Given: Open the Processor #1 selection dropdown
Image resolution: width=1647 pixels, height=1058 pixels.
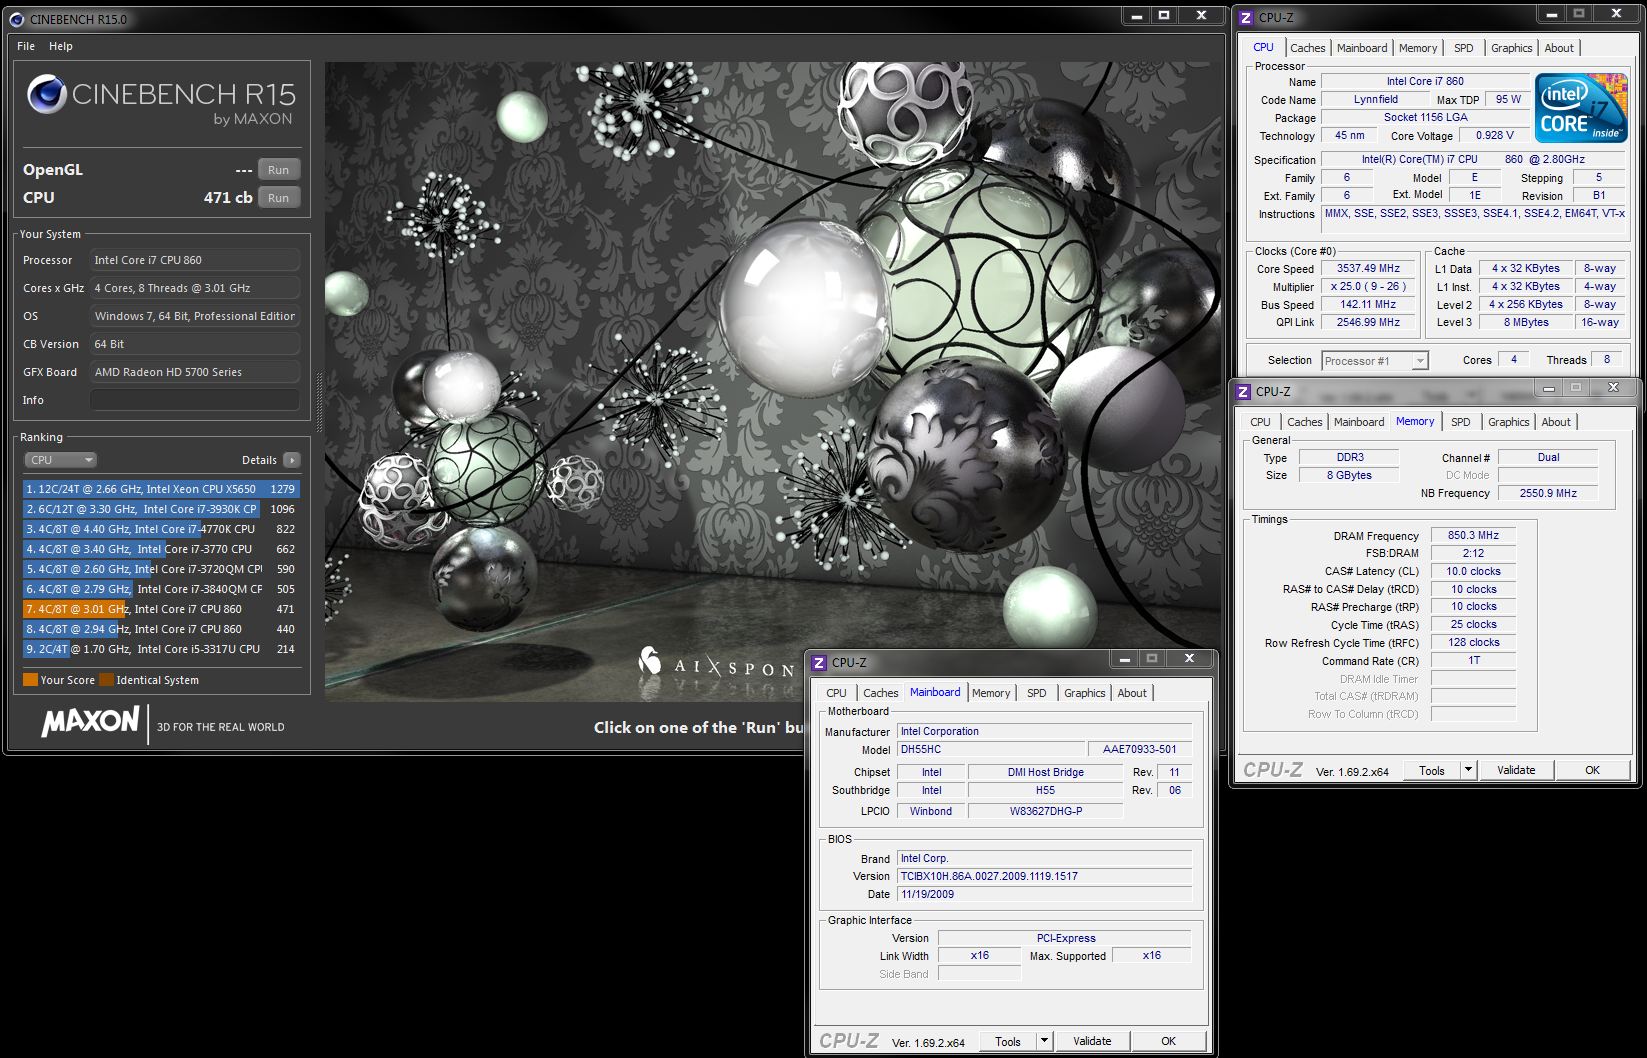Looking at the screenshot, I should 1375,361.
